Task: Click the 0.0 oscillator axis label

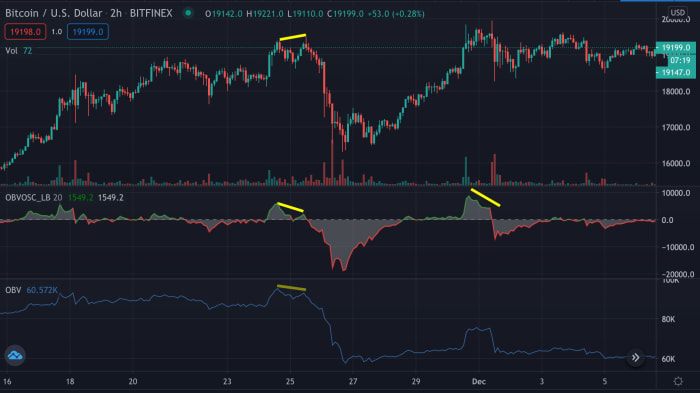Action: 668,220
